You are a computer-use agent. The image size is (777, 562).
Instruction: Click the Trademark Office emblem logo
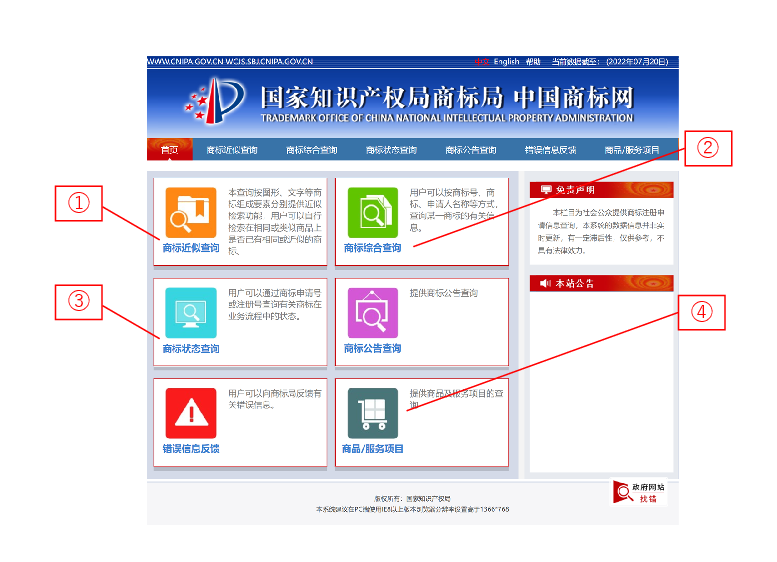point(215,101)
